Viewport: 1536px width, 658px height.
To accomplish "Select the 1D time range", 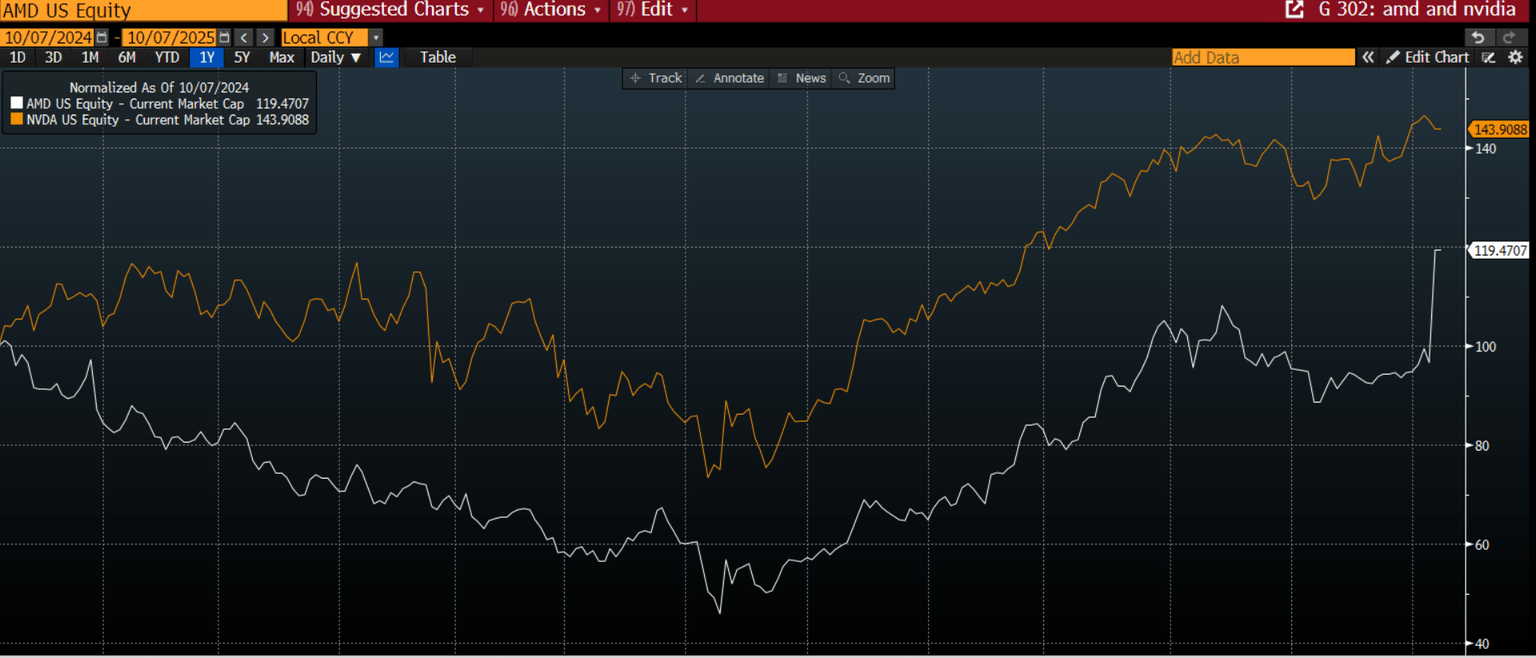I will pos(17,57).
